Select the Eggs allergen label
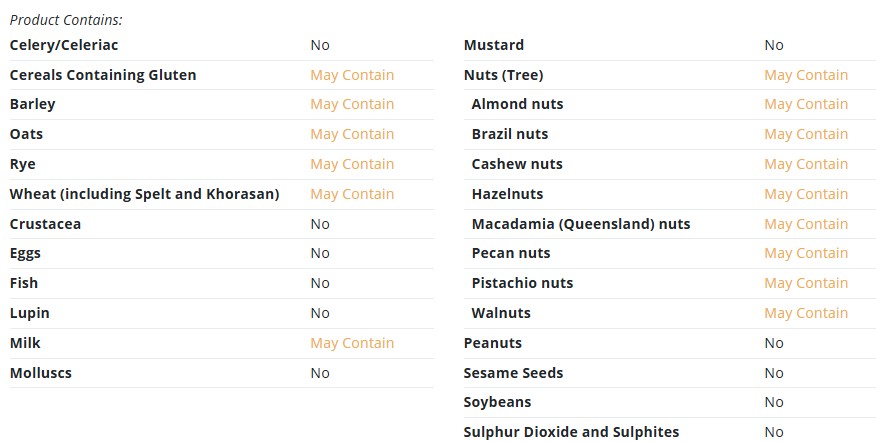876x442 pixels. tap(25, 254)
